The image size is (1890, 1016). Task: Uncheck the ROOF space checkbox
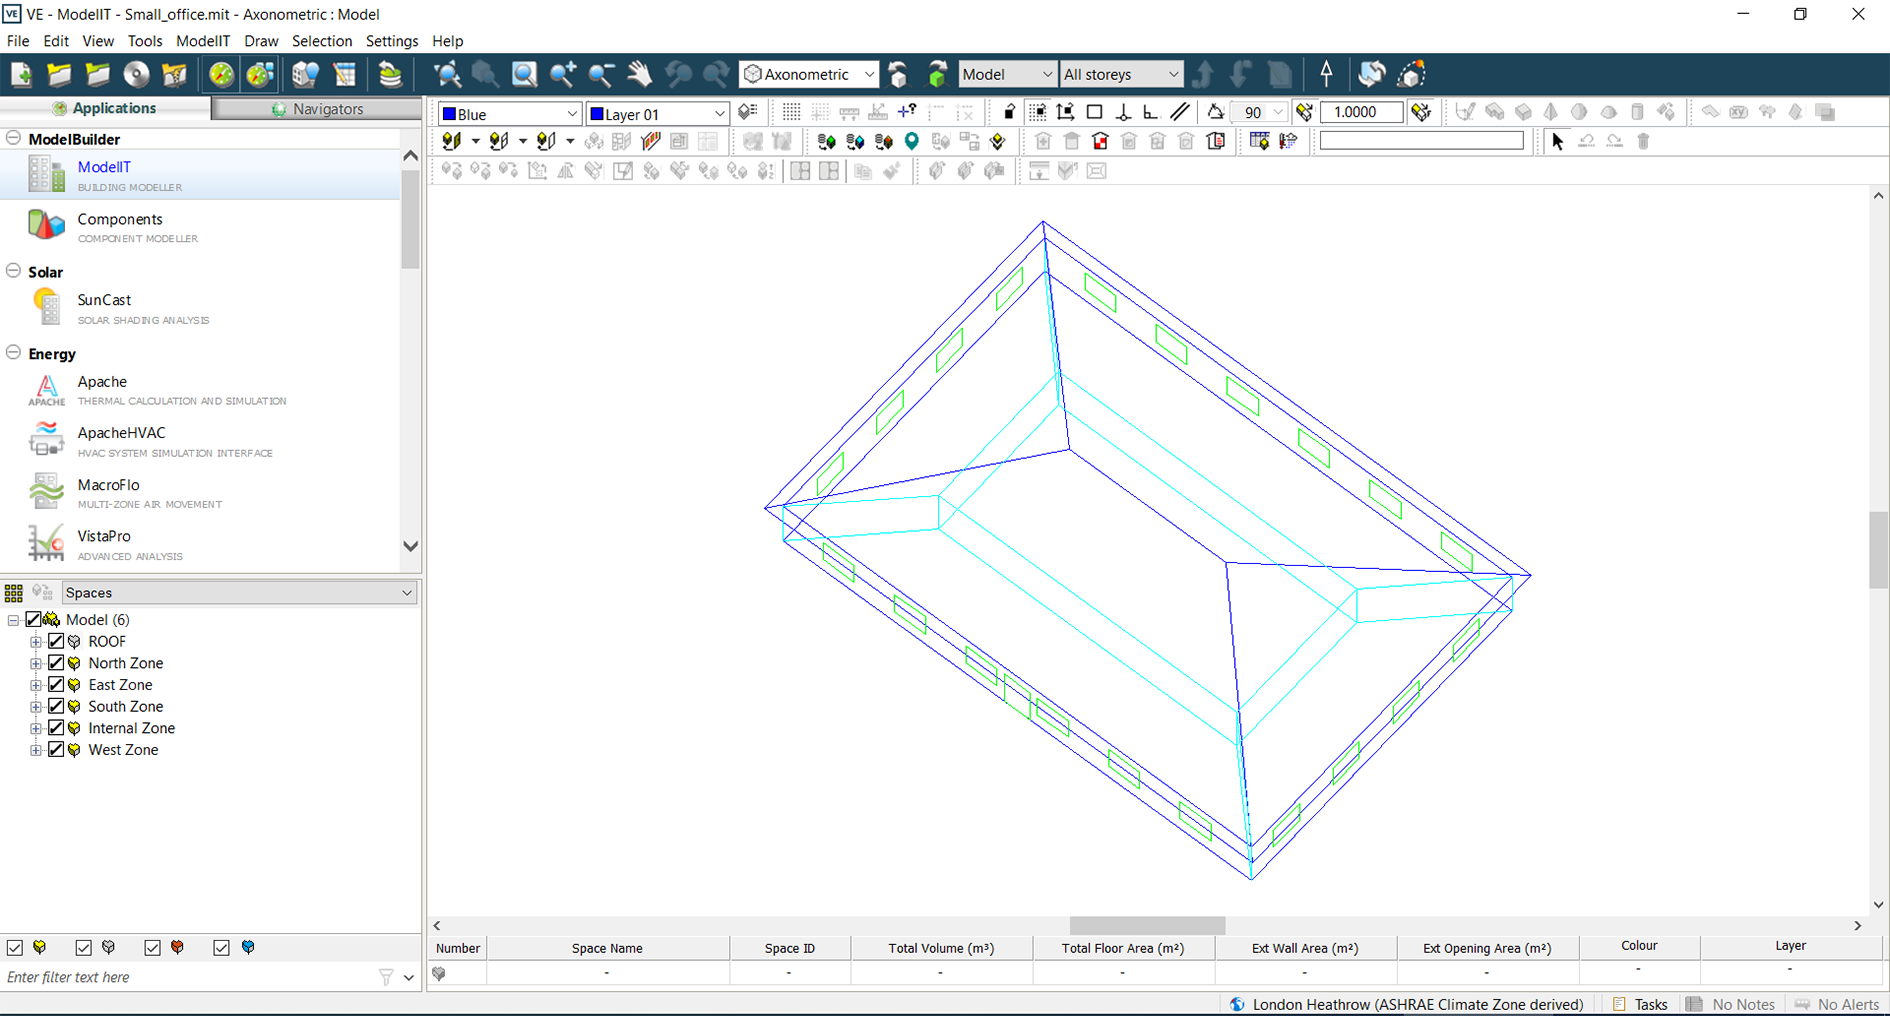tap(56, 642)
